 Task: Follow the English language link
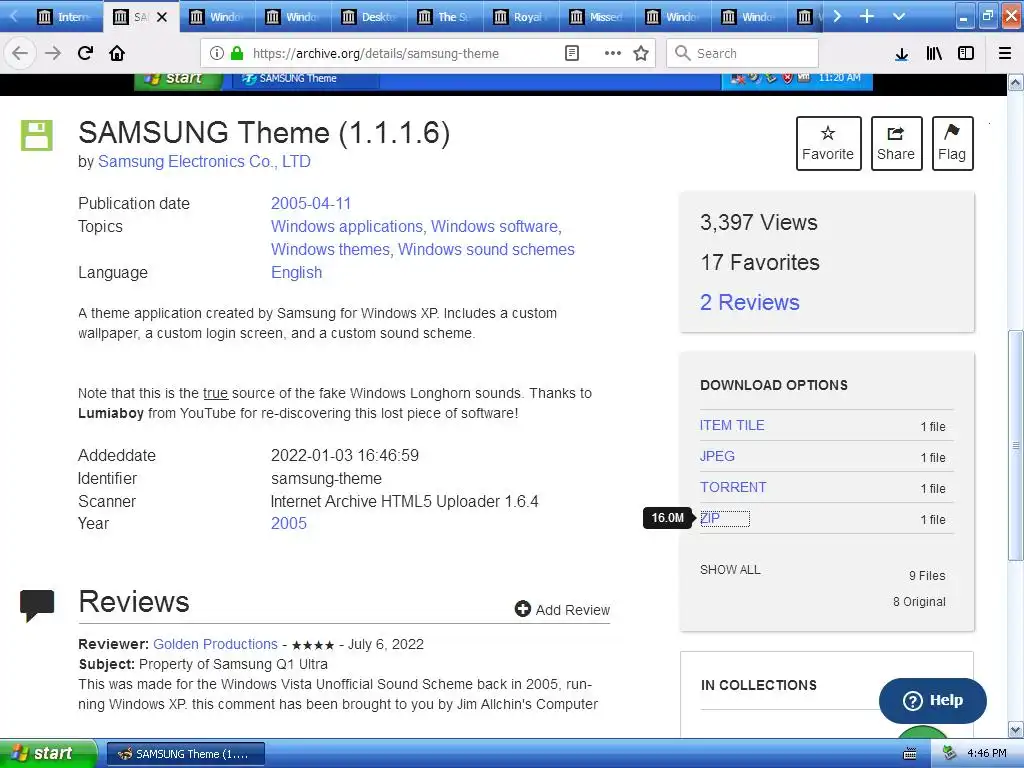pyautogui.click(x=296, y=272)
